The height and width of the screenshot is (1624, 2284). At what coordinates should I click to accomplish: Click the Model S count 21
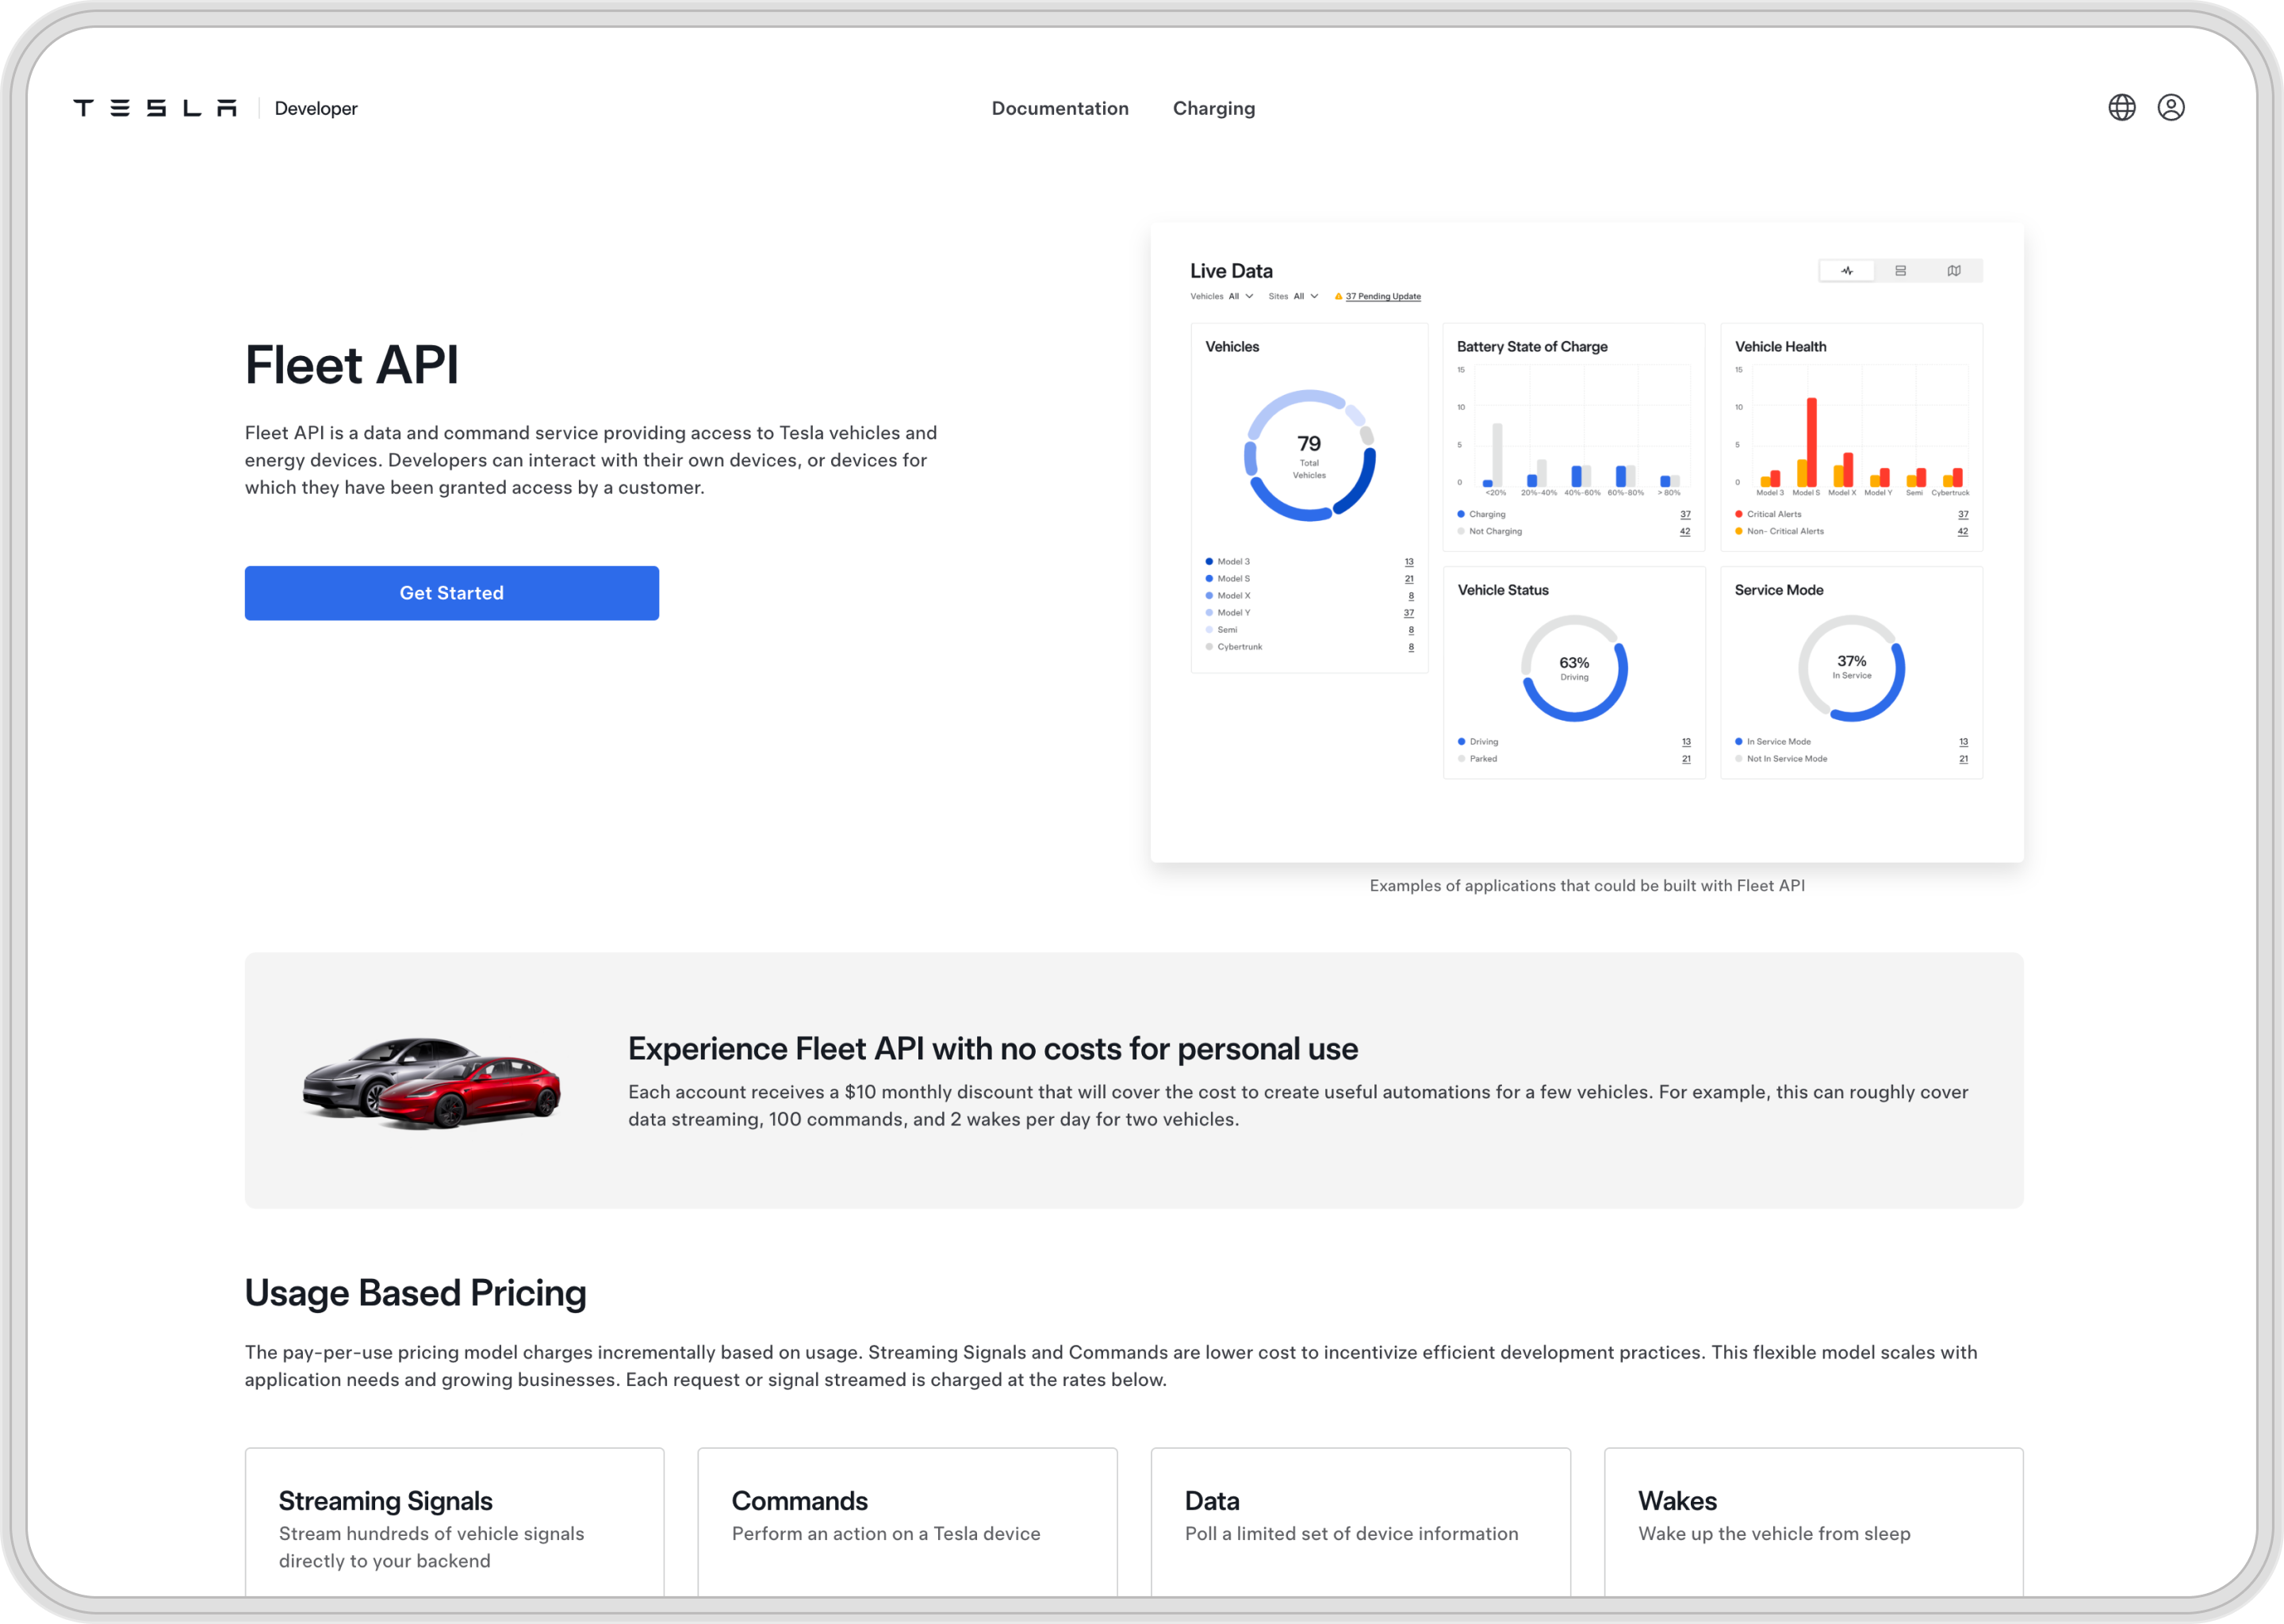[x=1408, y=579]
